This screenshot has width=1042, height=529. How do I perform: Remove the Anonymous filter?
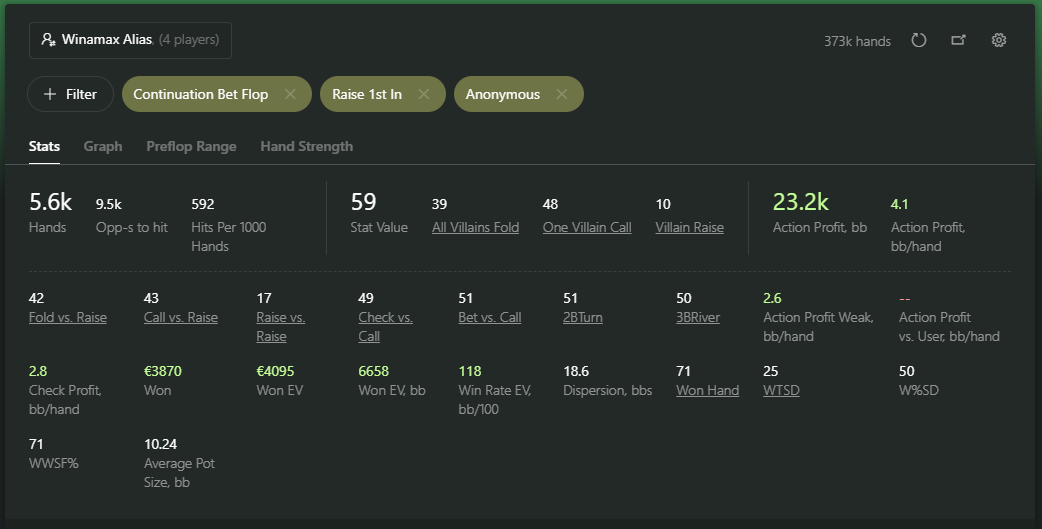[x=562, y=94]
